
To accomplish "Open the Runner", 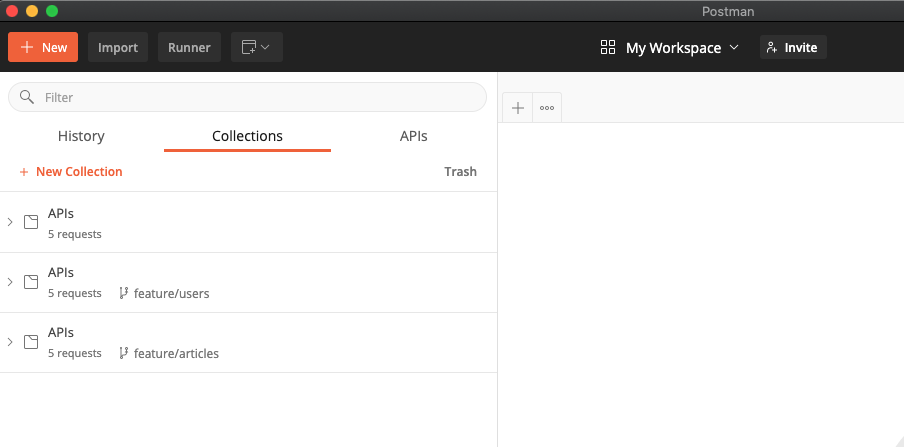I will pyautogui.click(x=189, y=47).
